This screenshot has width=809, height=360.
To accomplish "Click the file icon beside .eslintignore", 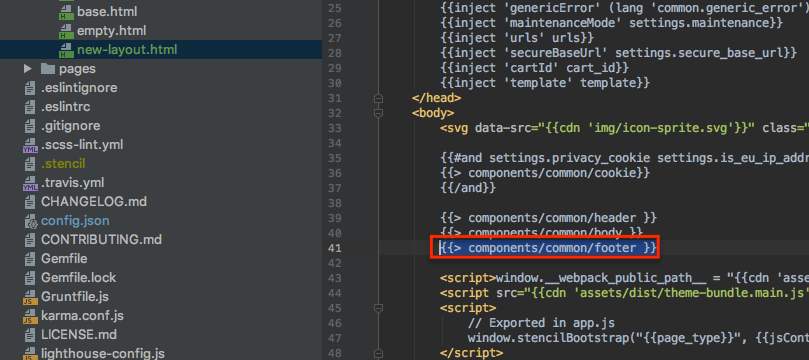I will (30, 88).
